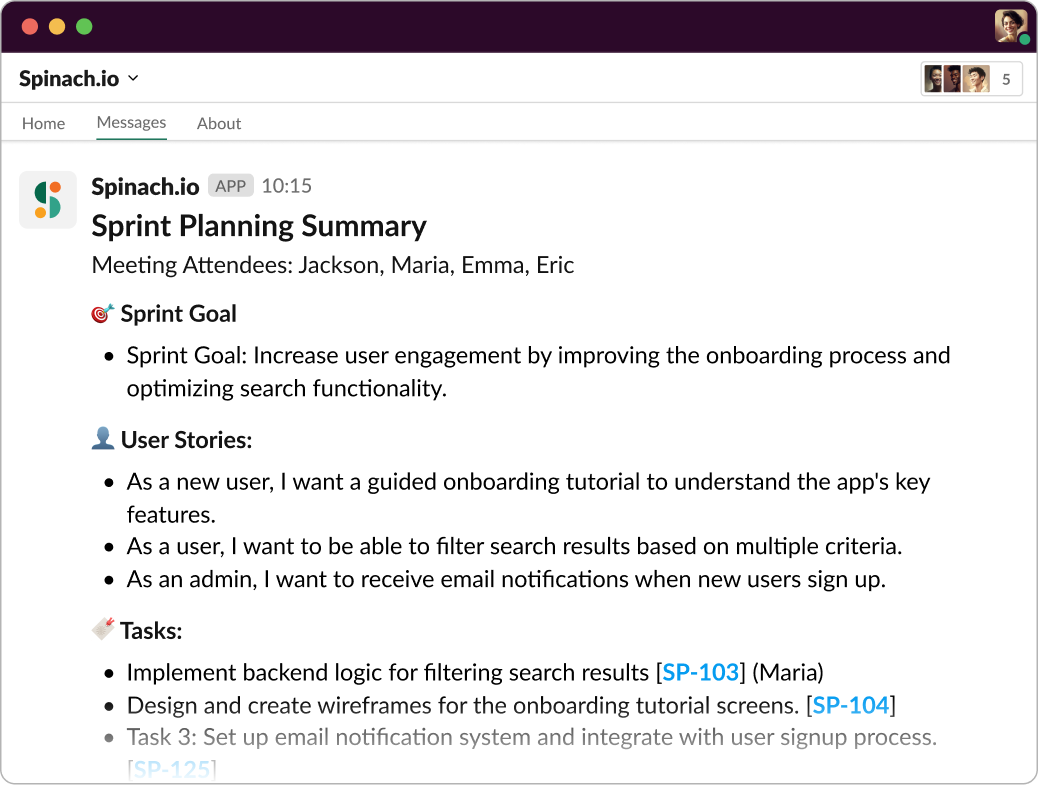Click the member count number 5
The width and height of the screenshot is (1039, 785).
[1006, 79]
